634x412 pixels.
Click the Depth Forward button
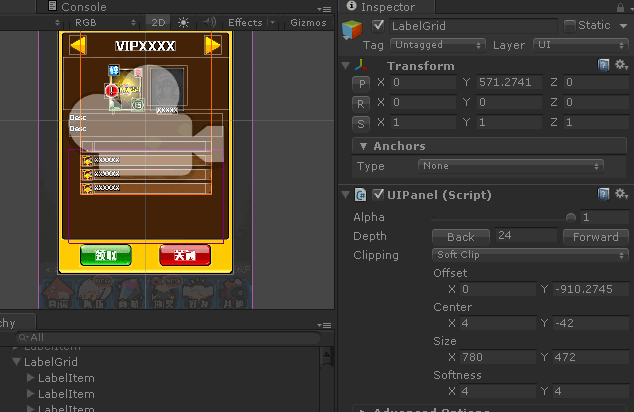tap(596, 237)
